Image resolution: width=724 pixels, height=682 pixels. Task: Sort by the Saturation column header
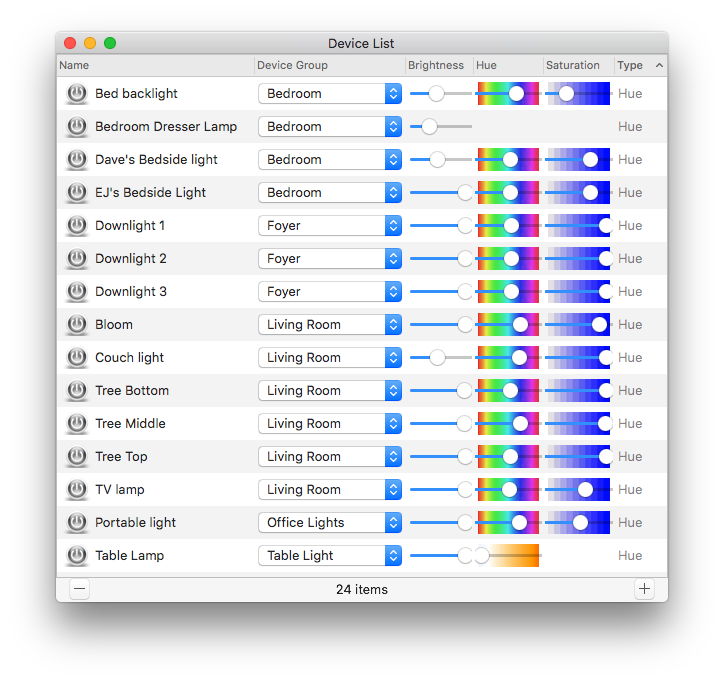coord(579,65)
